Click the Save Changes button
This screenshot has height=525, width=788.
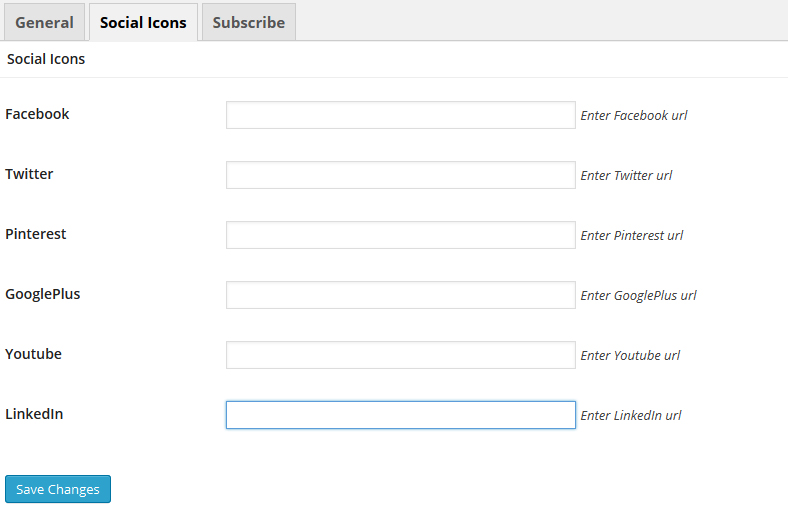pyautogui.click(x=58, y=489)
